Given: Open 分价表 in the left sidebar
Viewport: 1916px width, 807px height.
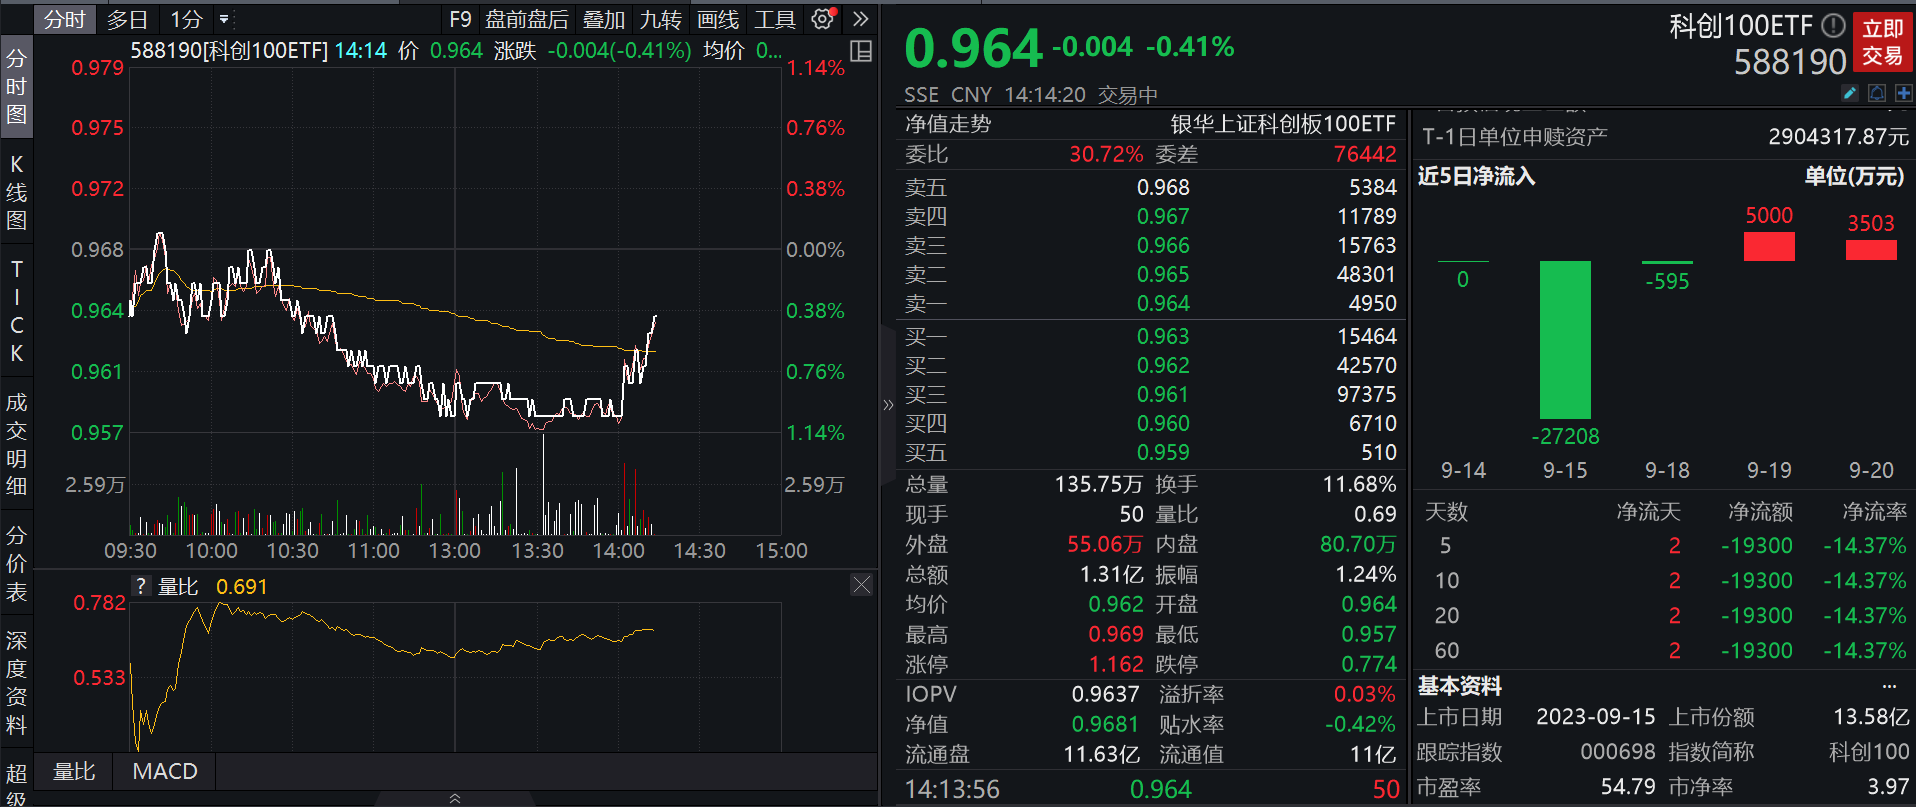Looking at the screenshot, I should (x=16, y=563).
